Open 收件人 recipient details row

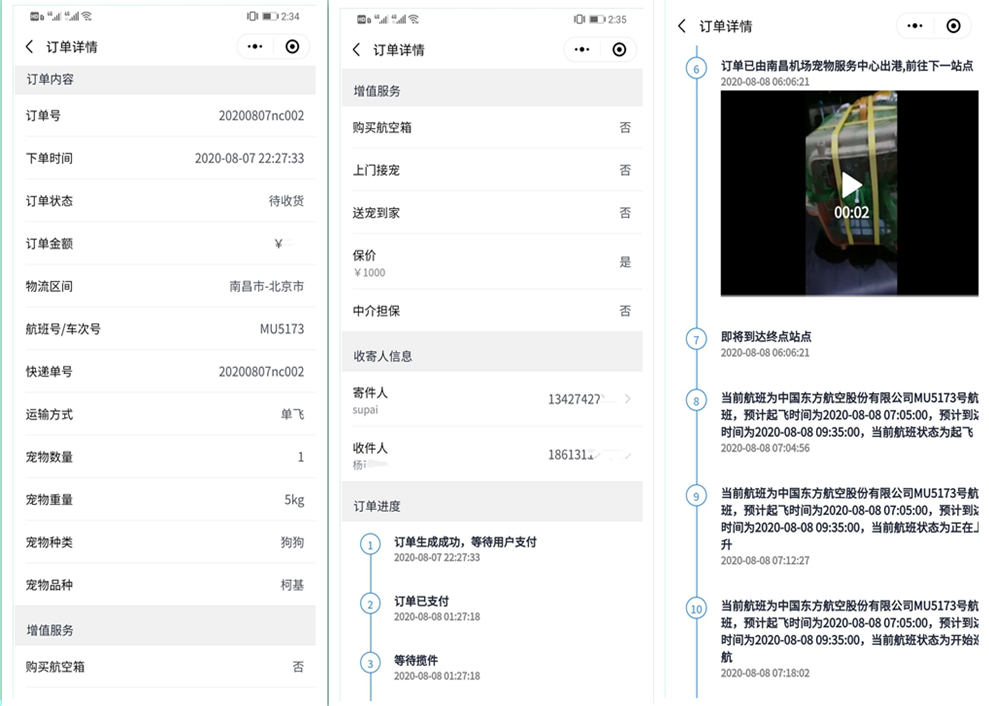point(492,455)
